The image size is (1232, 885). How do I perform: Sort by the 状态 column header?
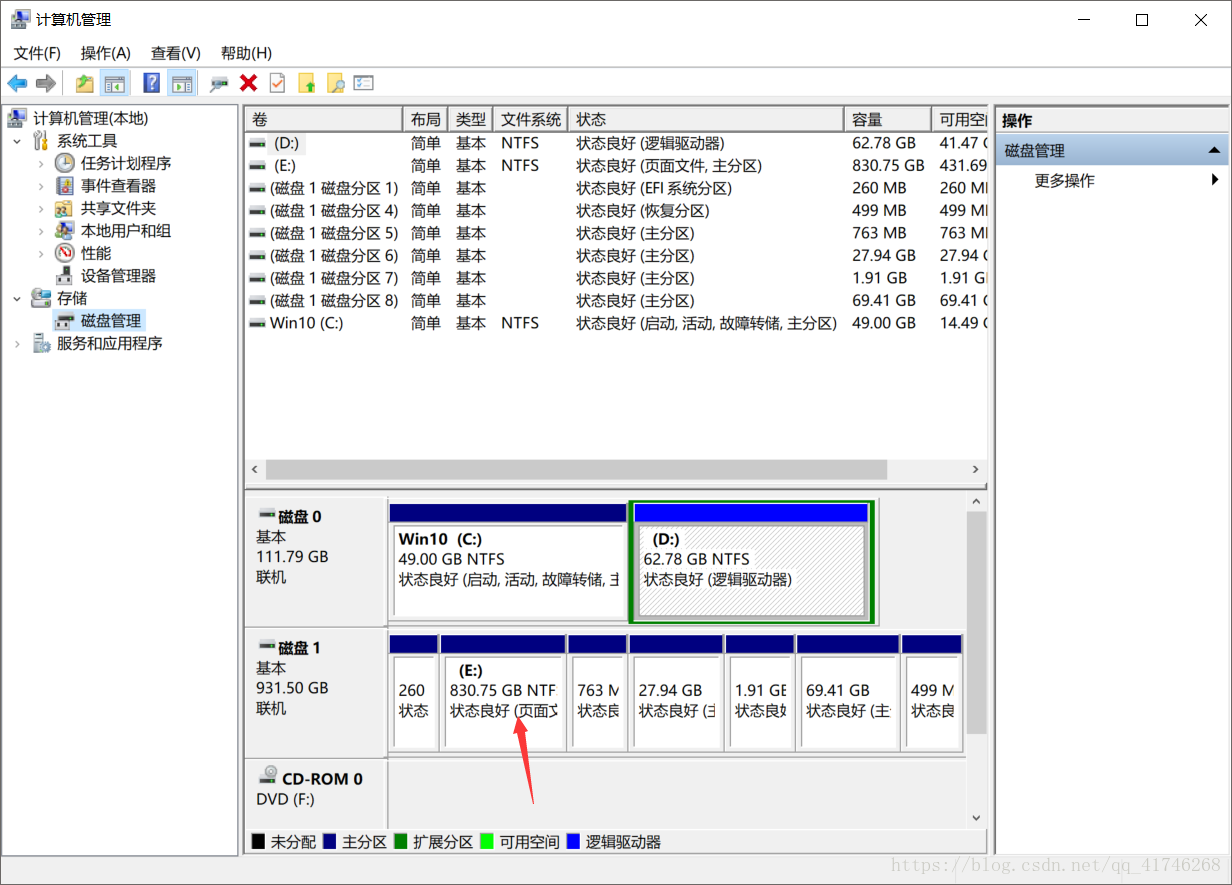[706, 119]
